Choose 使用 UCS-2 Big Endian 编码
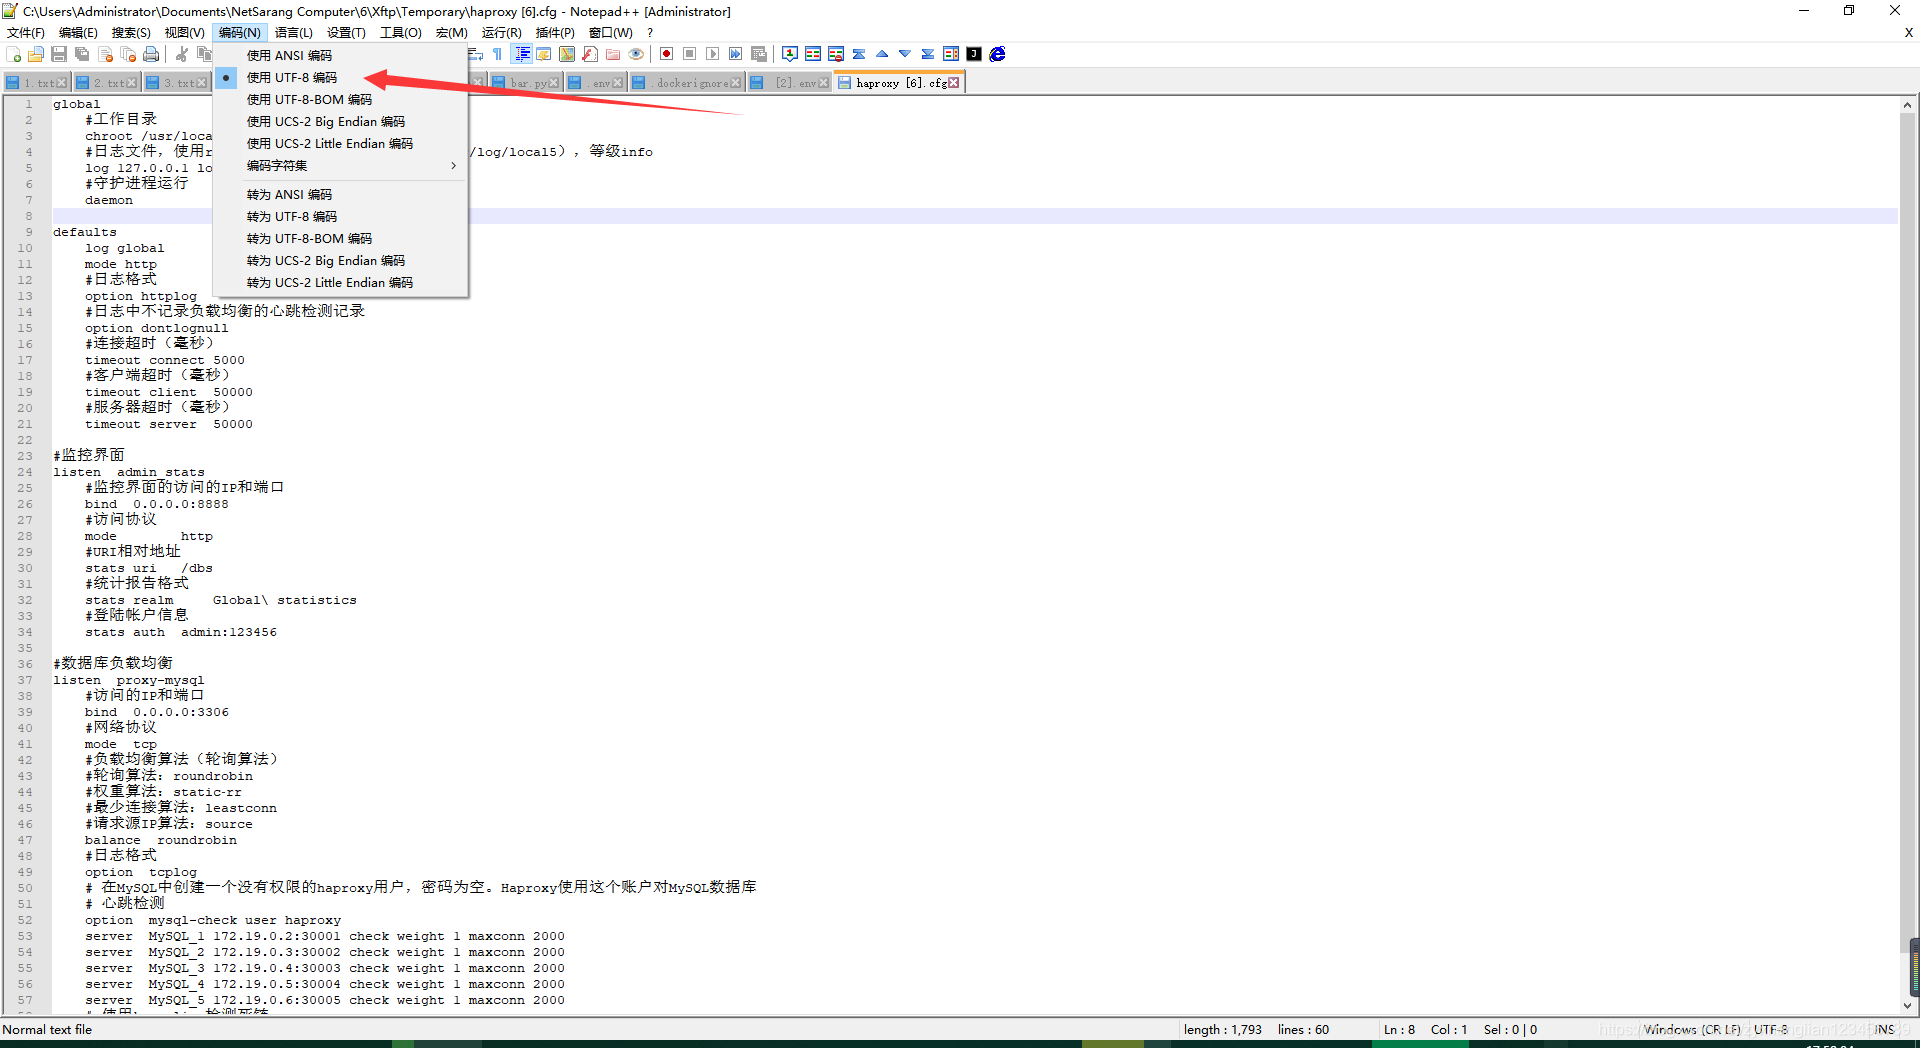 point(340,121)
